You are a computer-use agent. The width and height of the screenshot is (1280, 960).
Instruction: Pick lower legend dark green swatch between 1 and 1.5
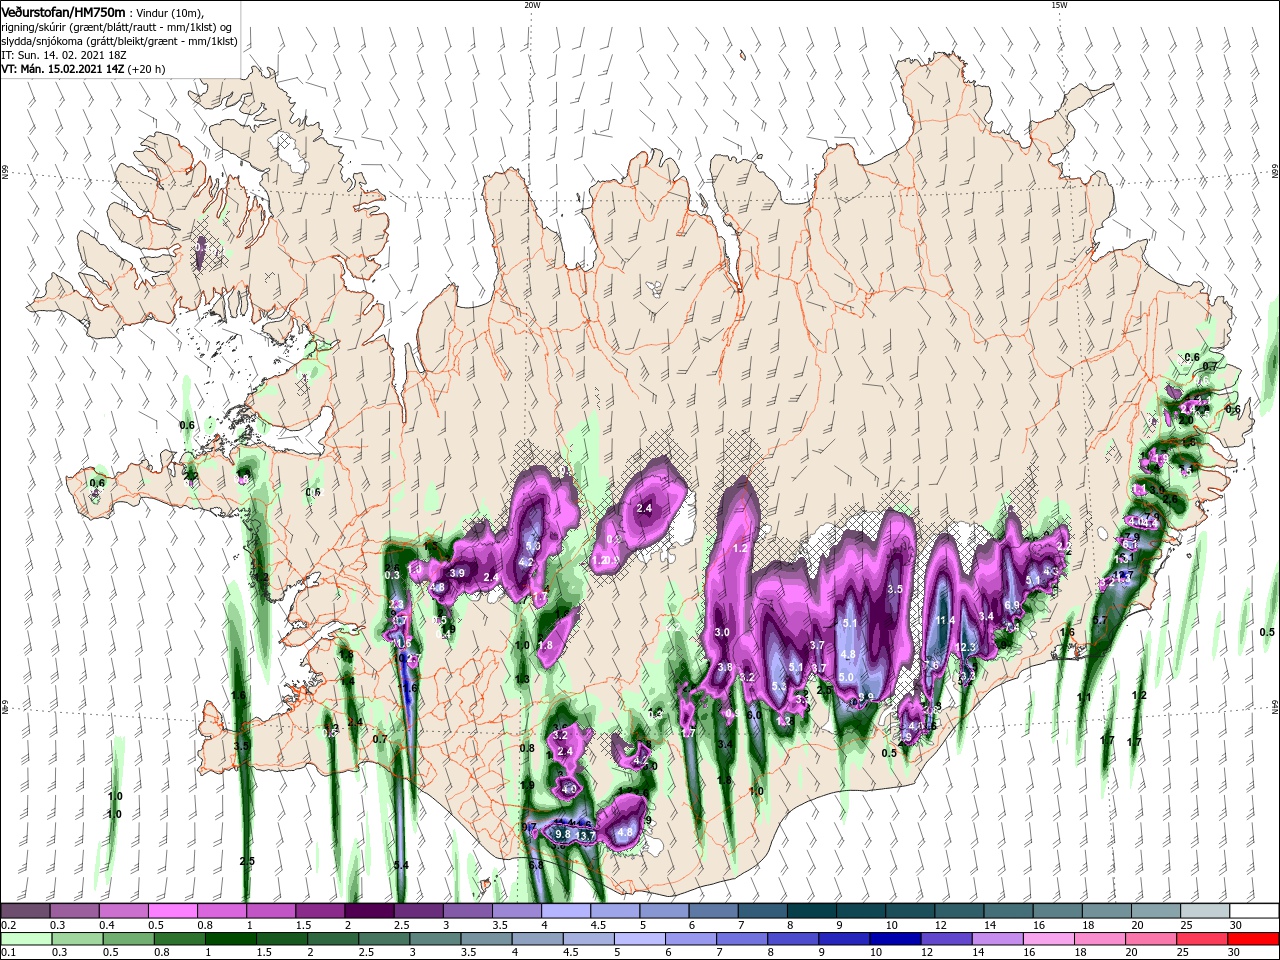click(x=231, y=939)
